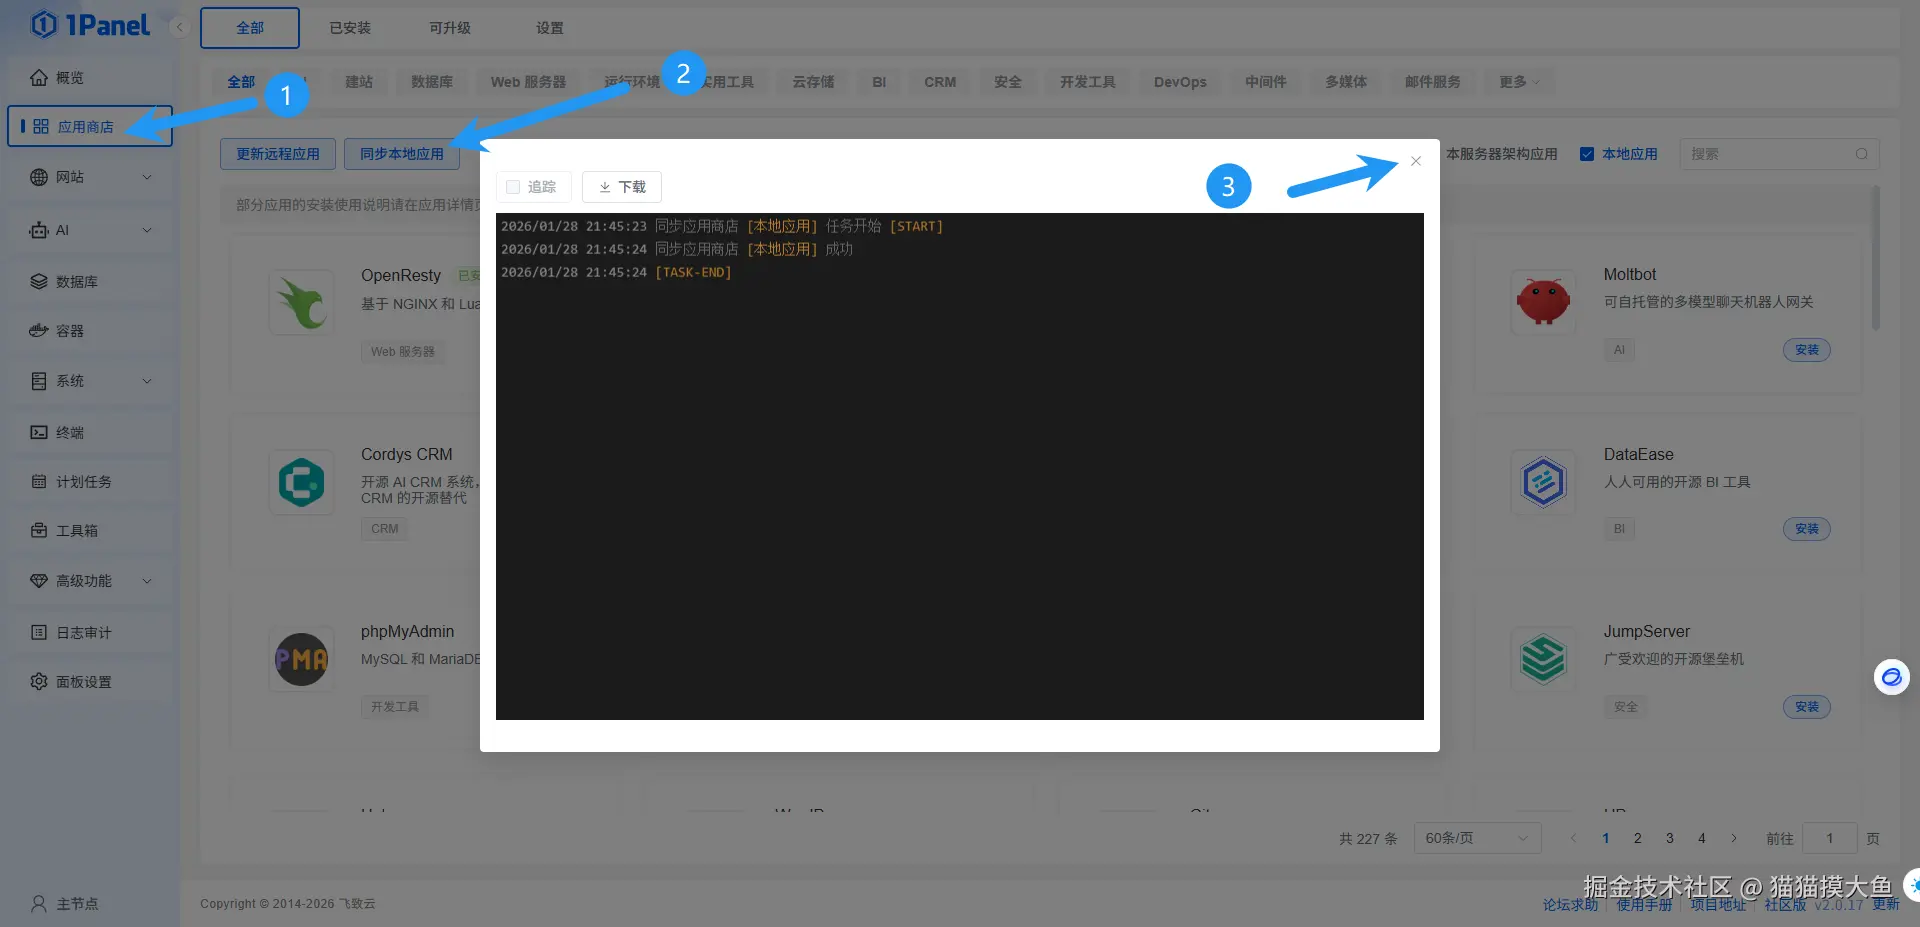This screenshot has height=927, width=1920.
Task: Click the 同步本地应用 button
Action: [402, 154]
